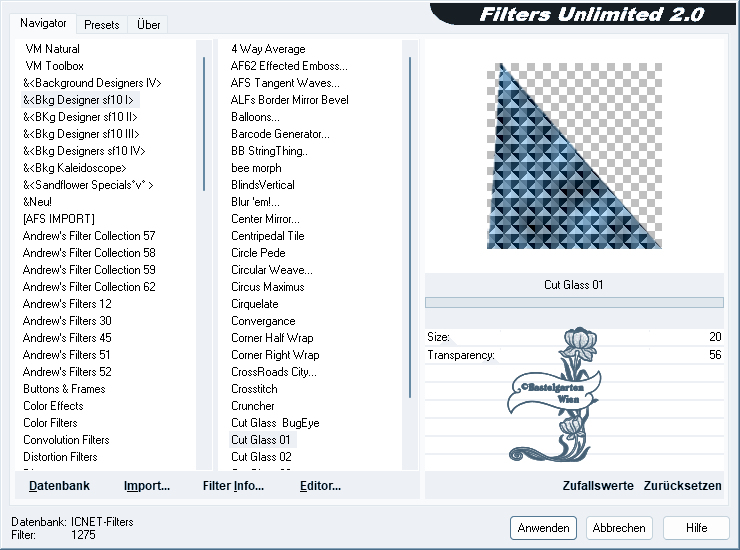Viewport: 740px width, 550px height.
Task: Choose the Center Mirror... filter
Action: click(x=265, y=219)
